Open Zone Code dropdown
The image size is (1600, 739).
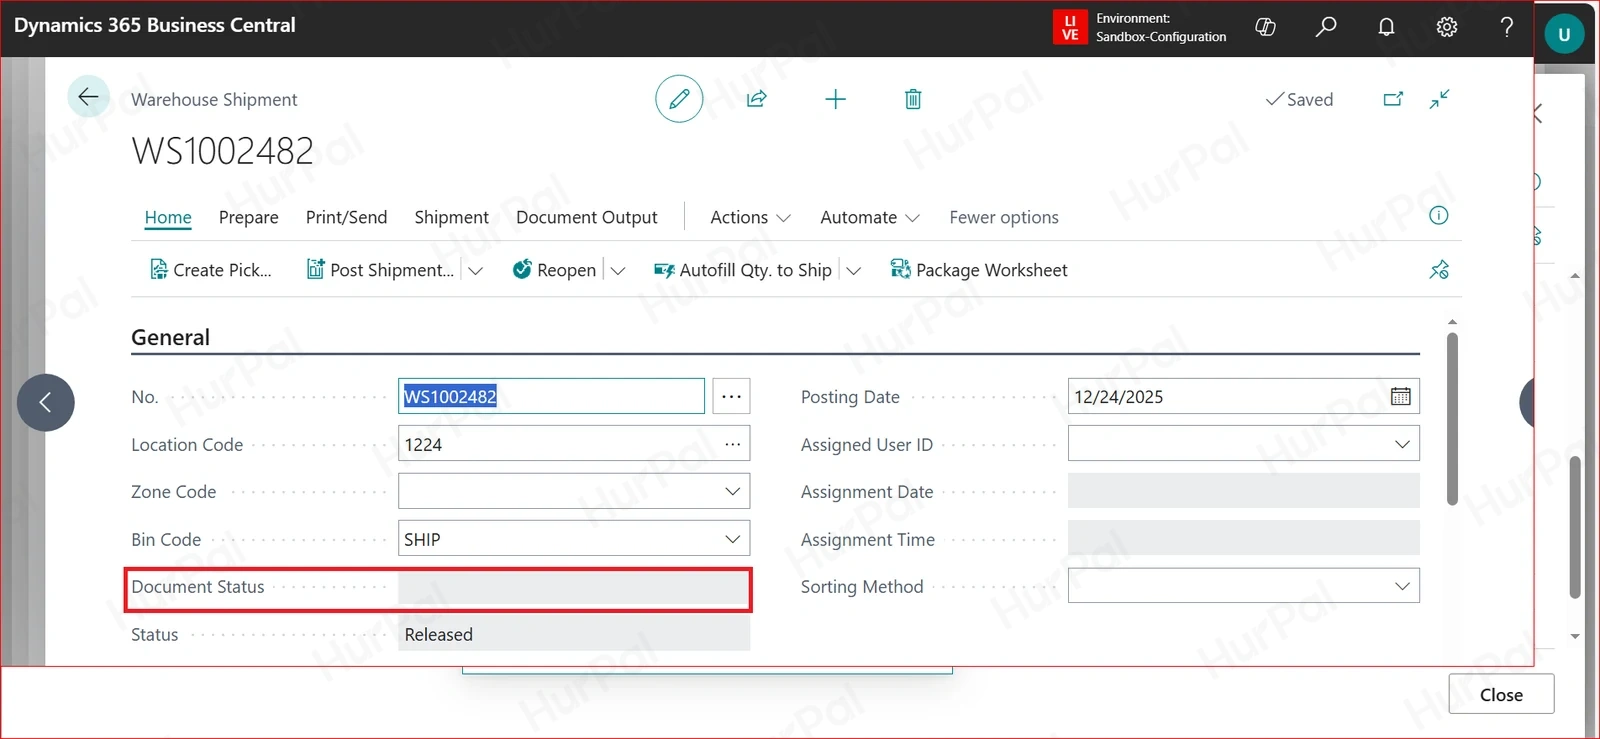click(732, 491)
